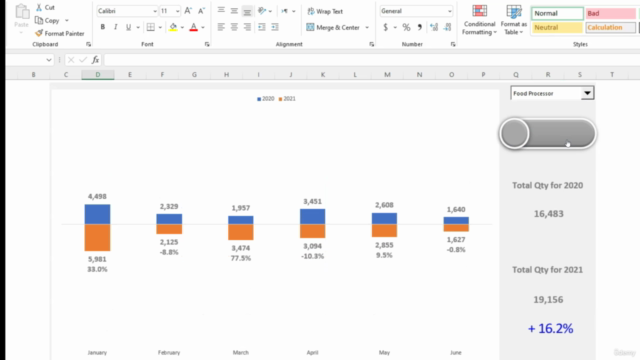Apply Percent Style format
Screen dimensions: 640x360
click(x=406, y=27)
